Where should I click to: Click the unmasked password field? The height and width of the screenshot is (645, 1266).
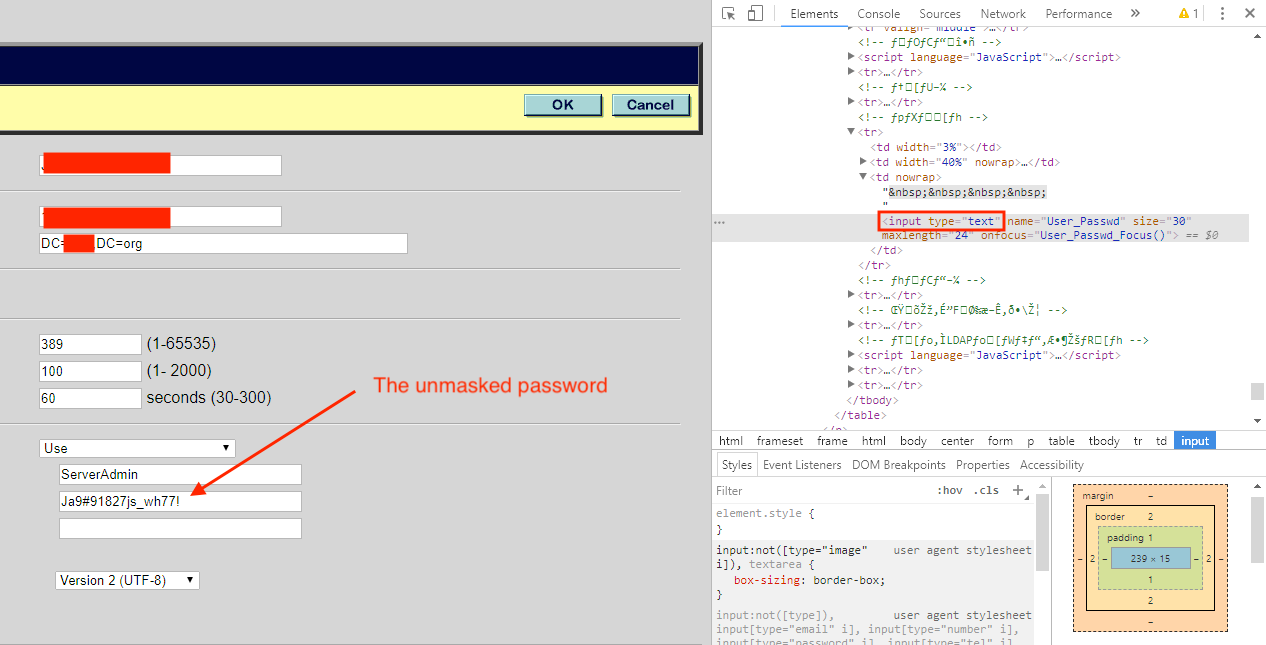pyautogui.click(x=180, y=501)
